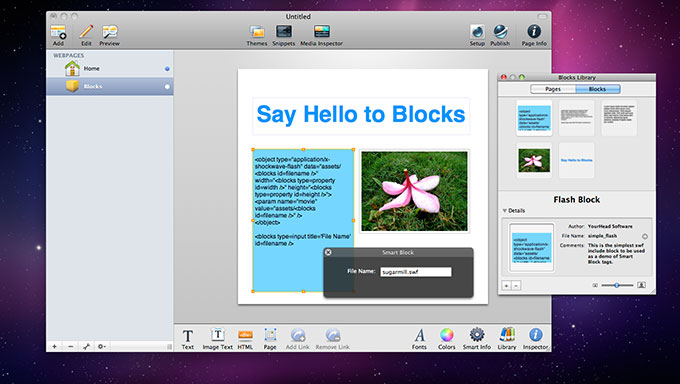Click the sidebar wrench tool button

click(86, 346)
